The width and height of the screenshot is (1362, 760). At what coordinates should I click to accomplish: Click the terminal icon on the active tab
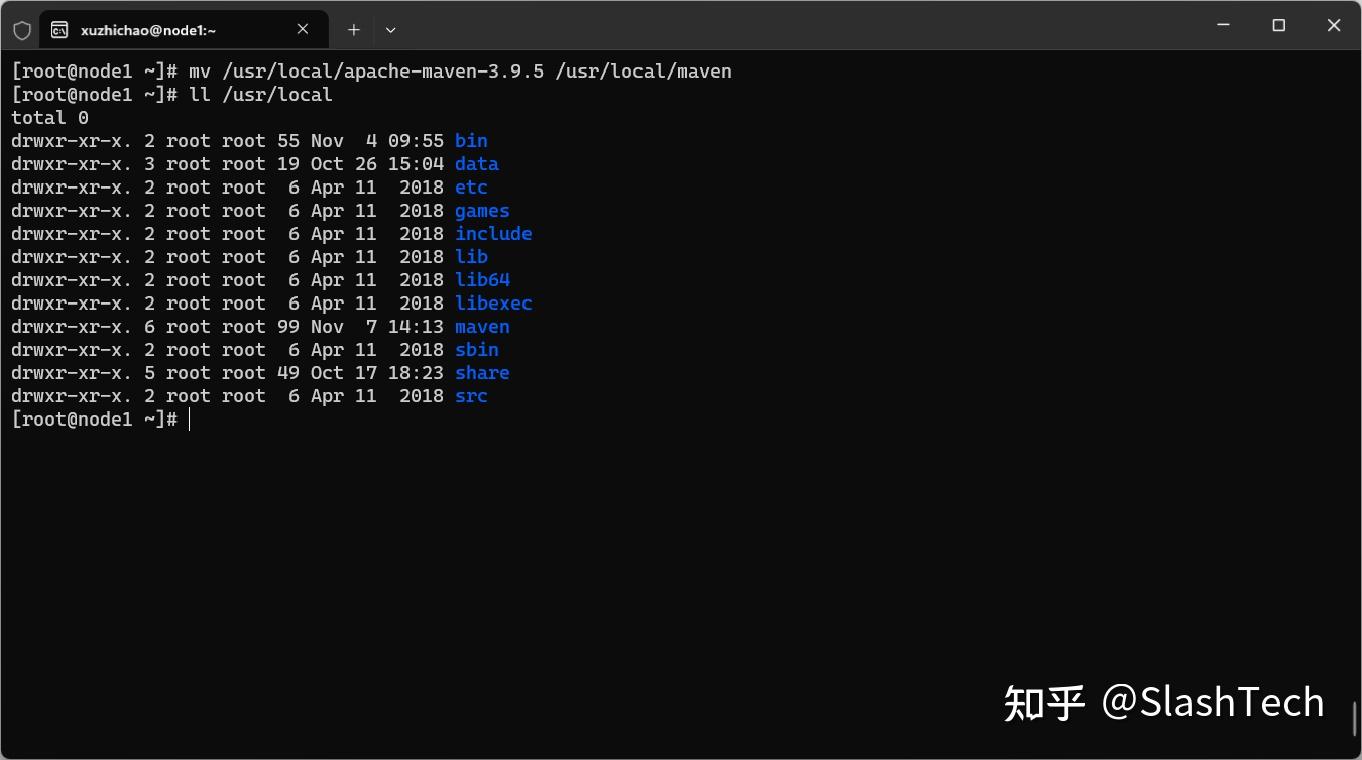click(62, 29)
